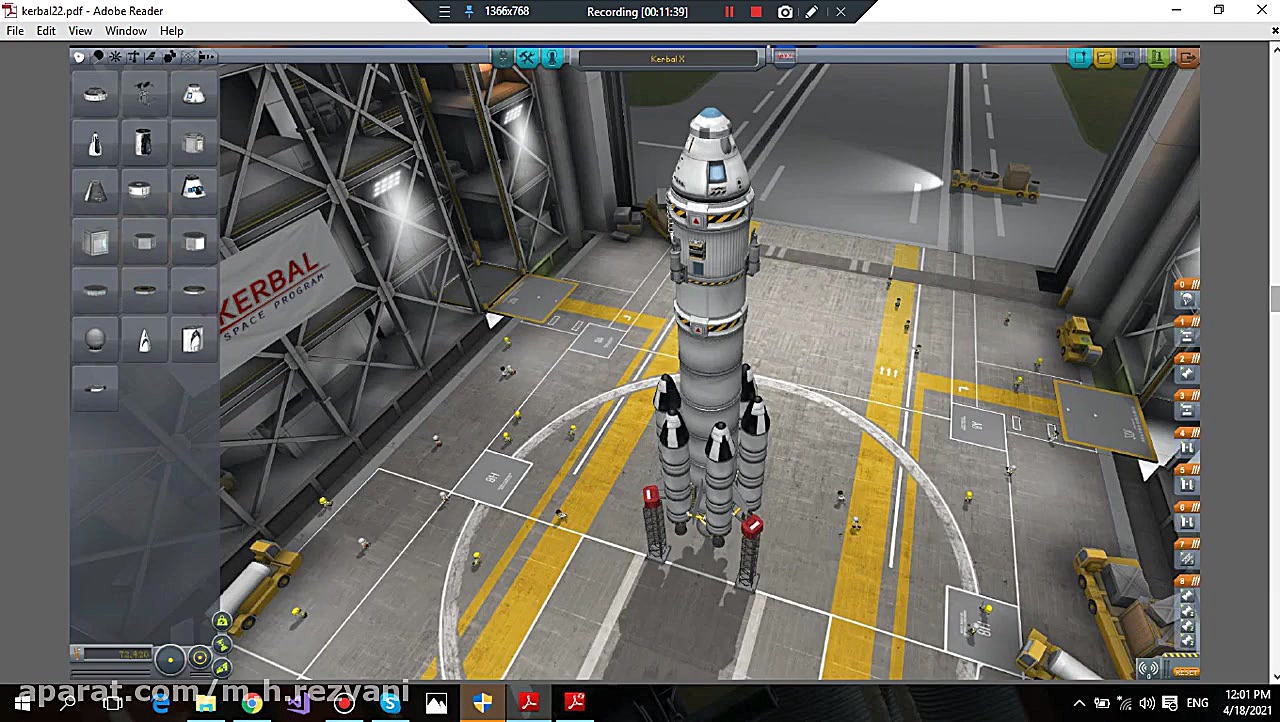1280x722 pixels.
Task: Switch input language via ENG indicator
Action: (1197, 703)
